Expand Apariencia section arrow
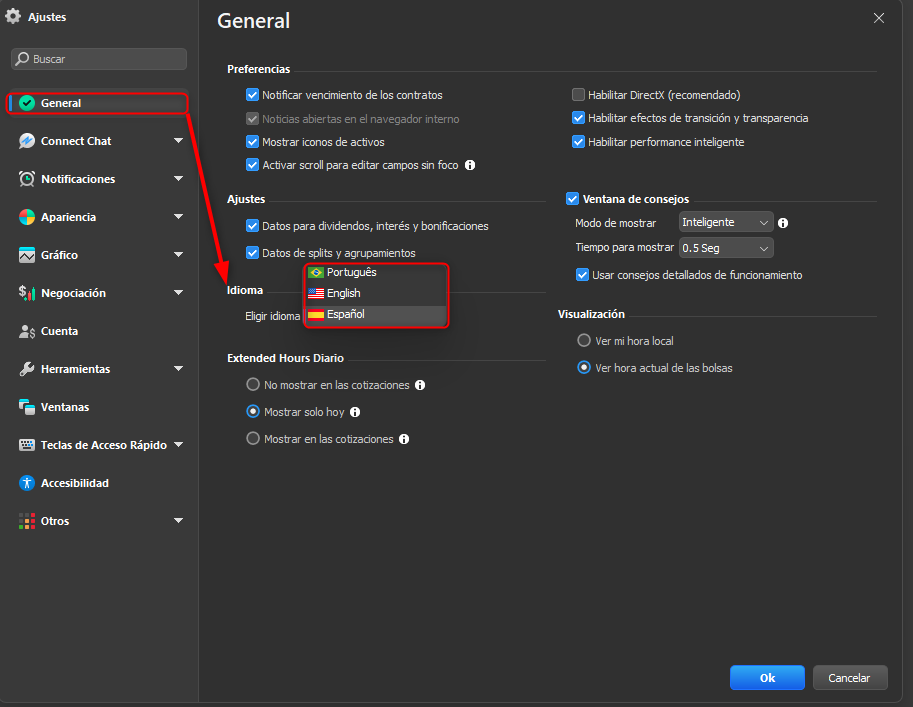Image resolution: width=913 pixels, height=707 pixels. point(178,217)
